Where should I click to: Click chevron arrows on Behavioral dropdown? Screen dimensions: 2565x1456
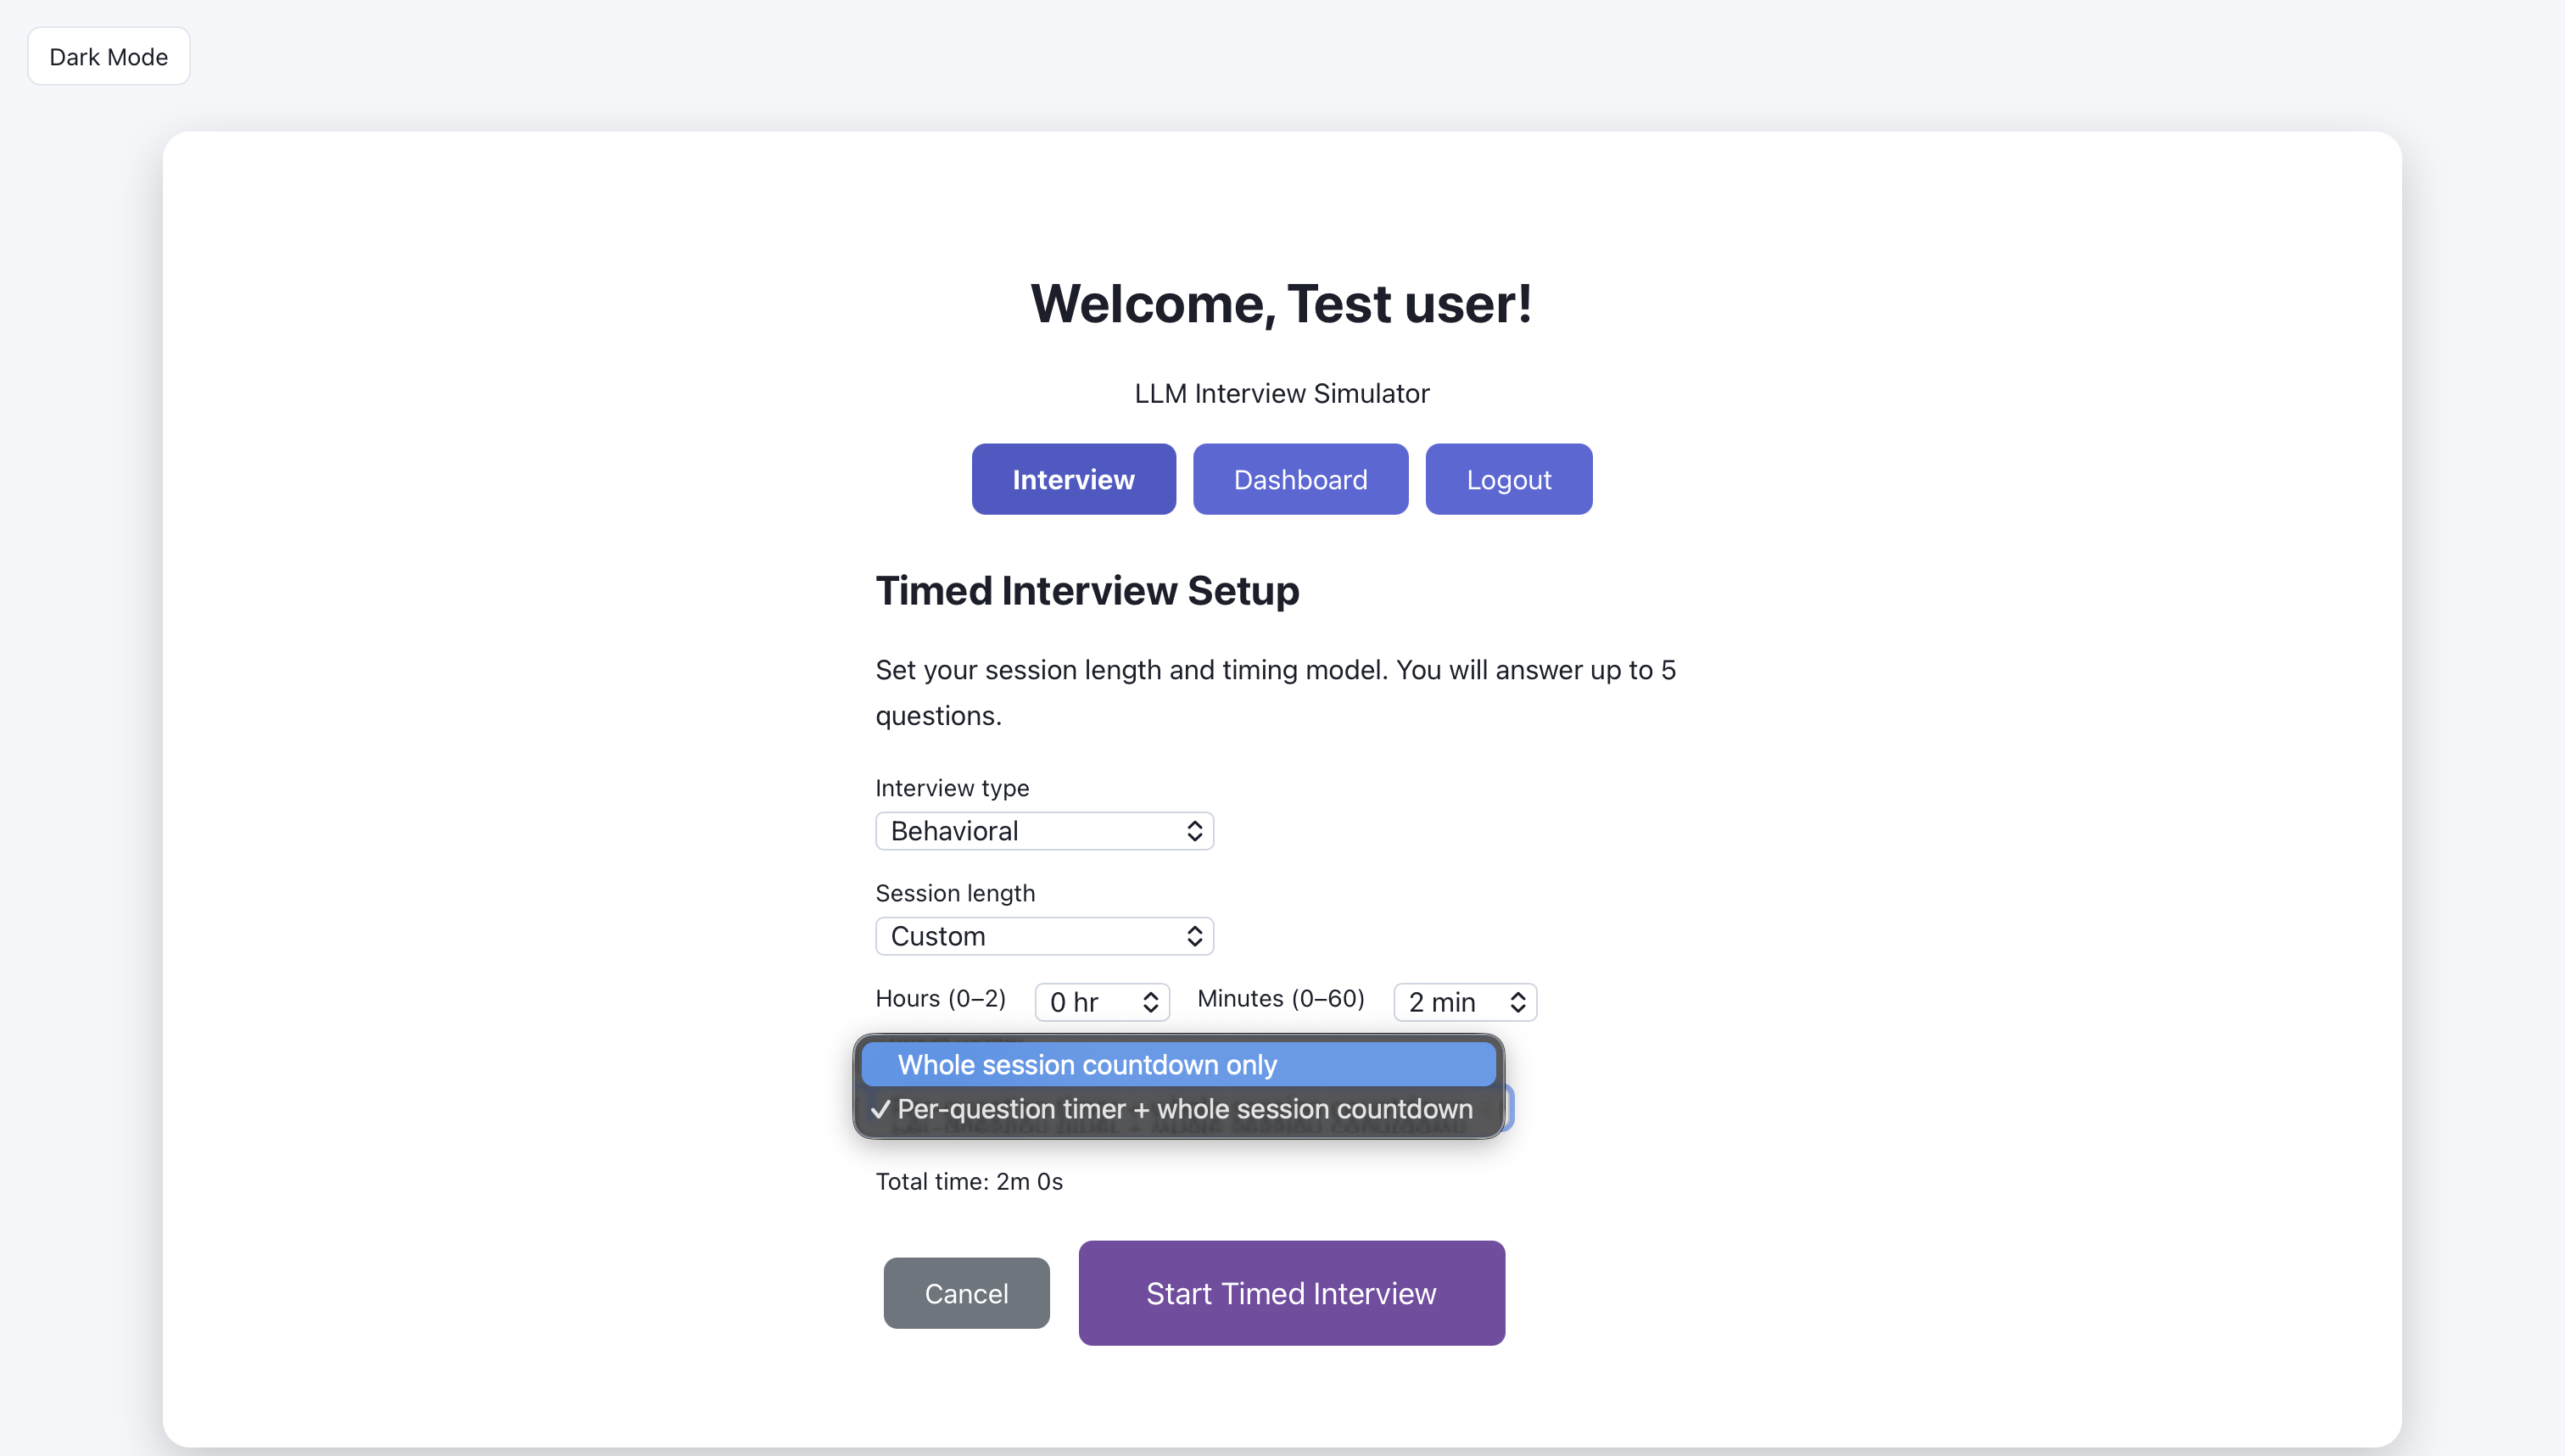1194,831
